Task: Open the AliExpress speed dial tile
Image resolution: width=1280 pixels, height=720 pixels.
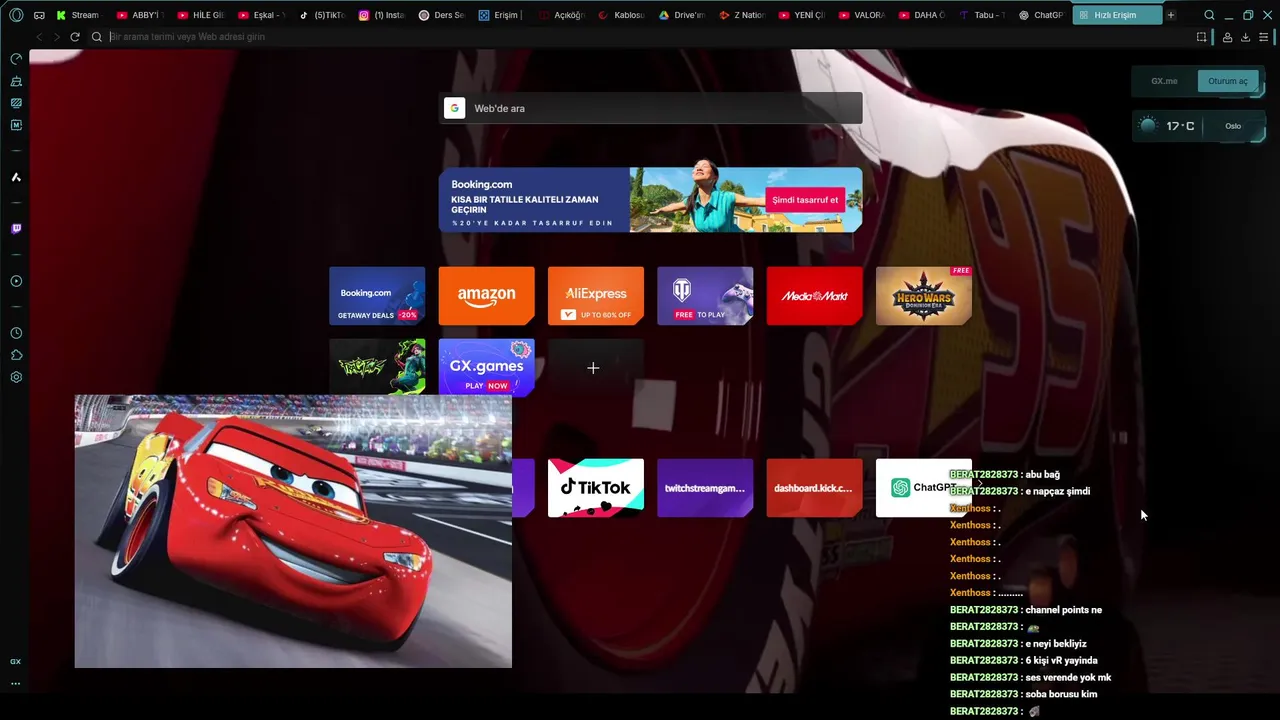Action: (596, 296)
